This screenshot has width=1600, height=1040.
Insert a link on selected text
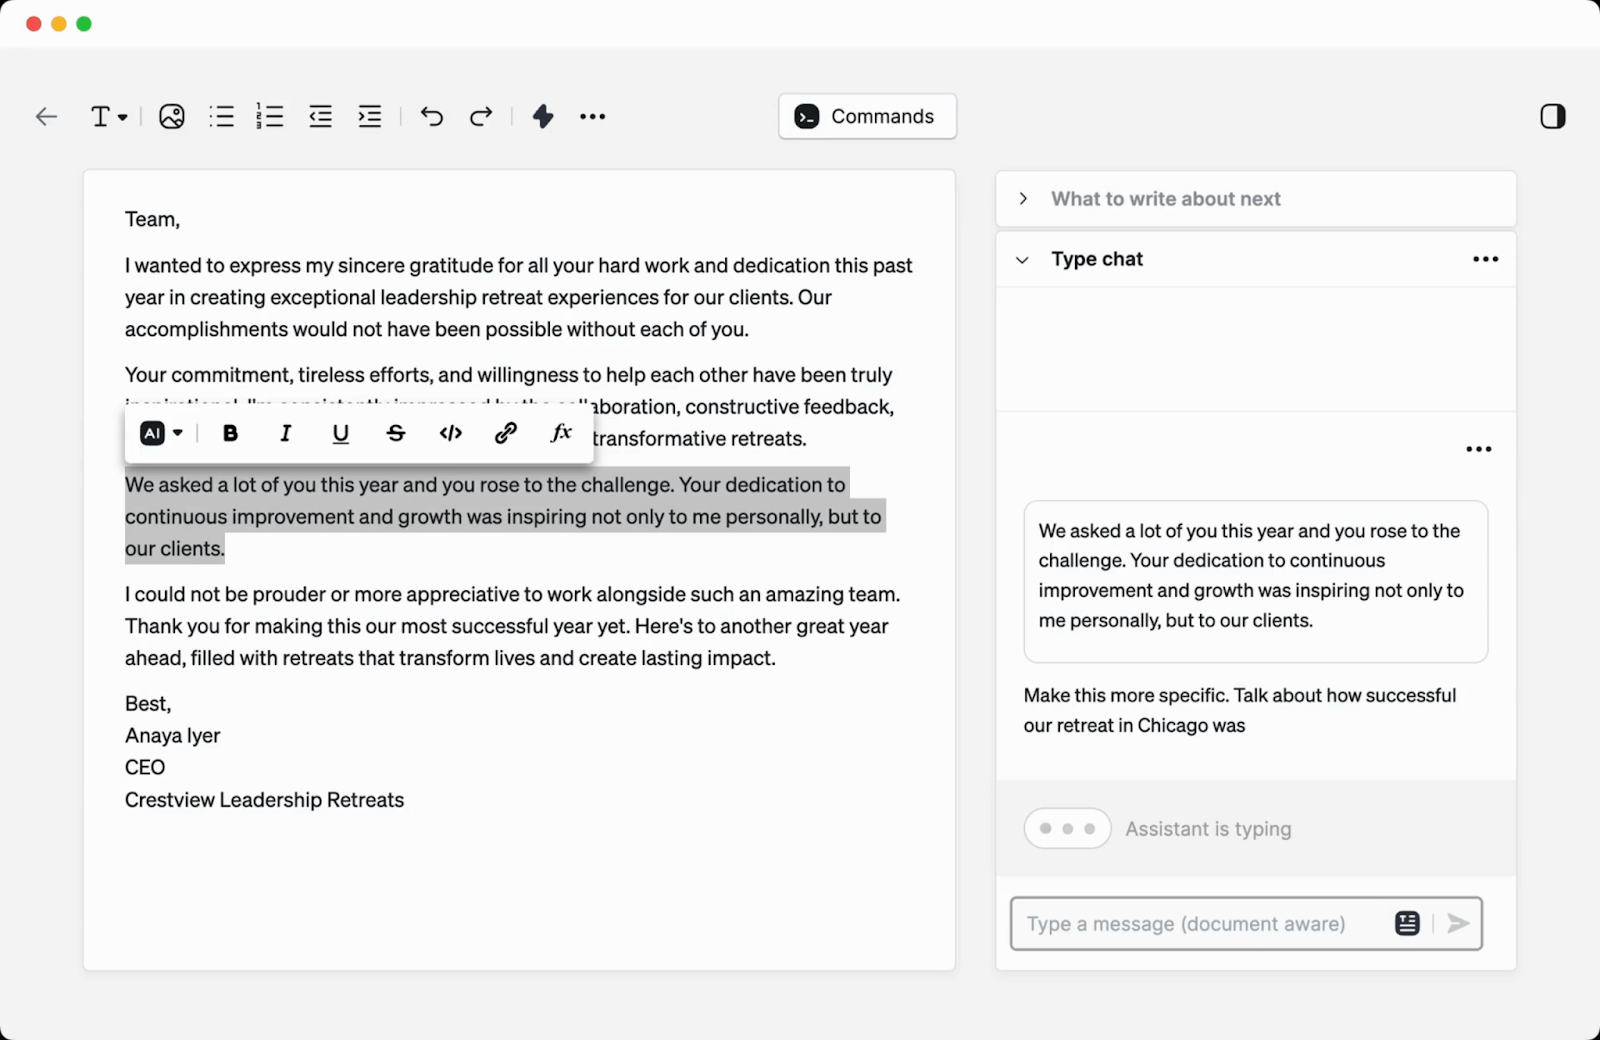(x=505, y=433)
